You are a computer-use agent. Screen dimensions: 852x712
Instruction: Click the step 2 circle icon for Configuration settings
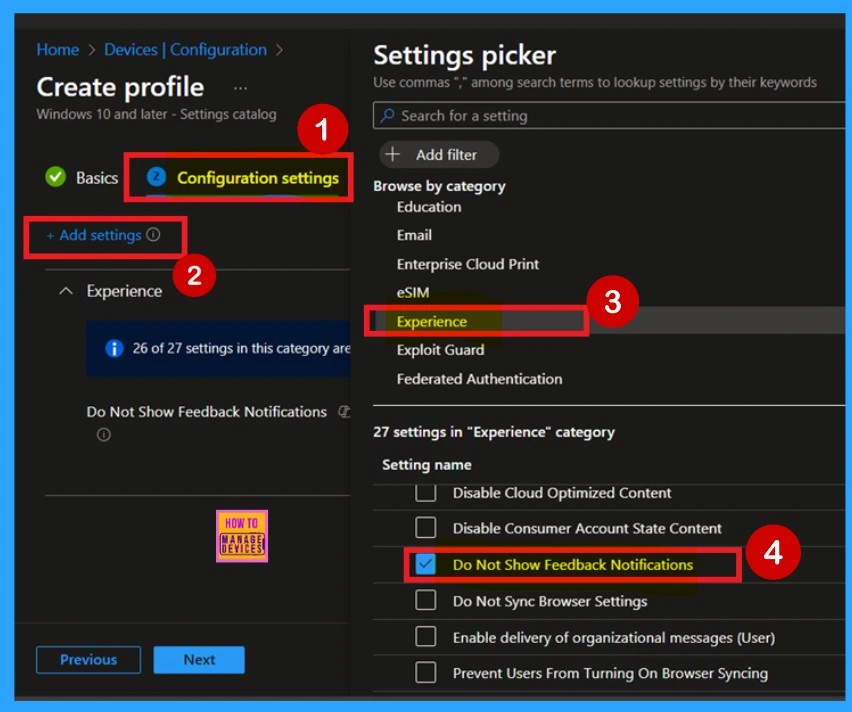[156, 177]
